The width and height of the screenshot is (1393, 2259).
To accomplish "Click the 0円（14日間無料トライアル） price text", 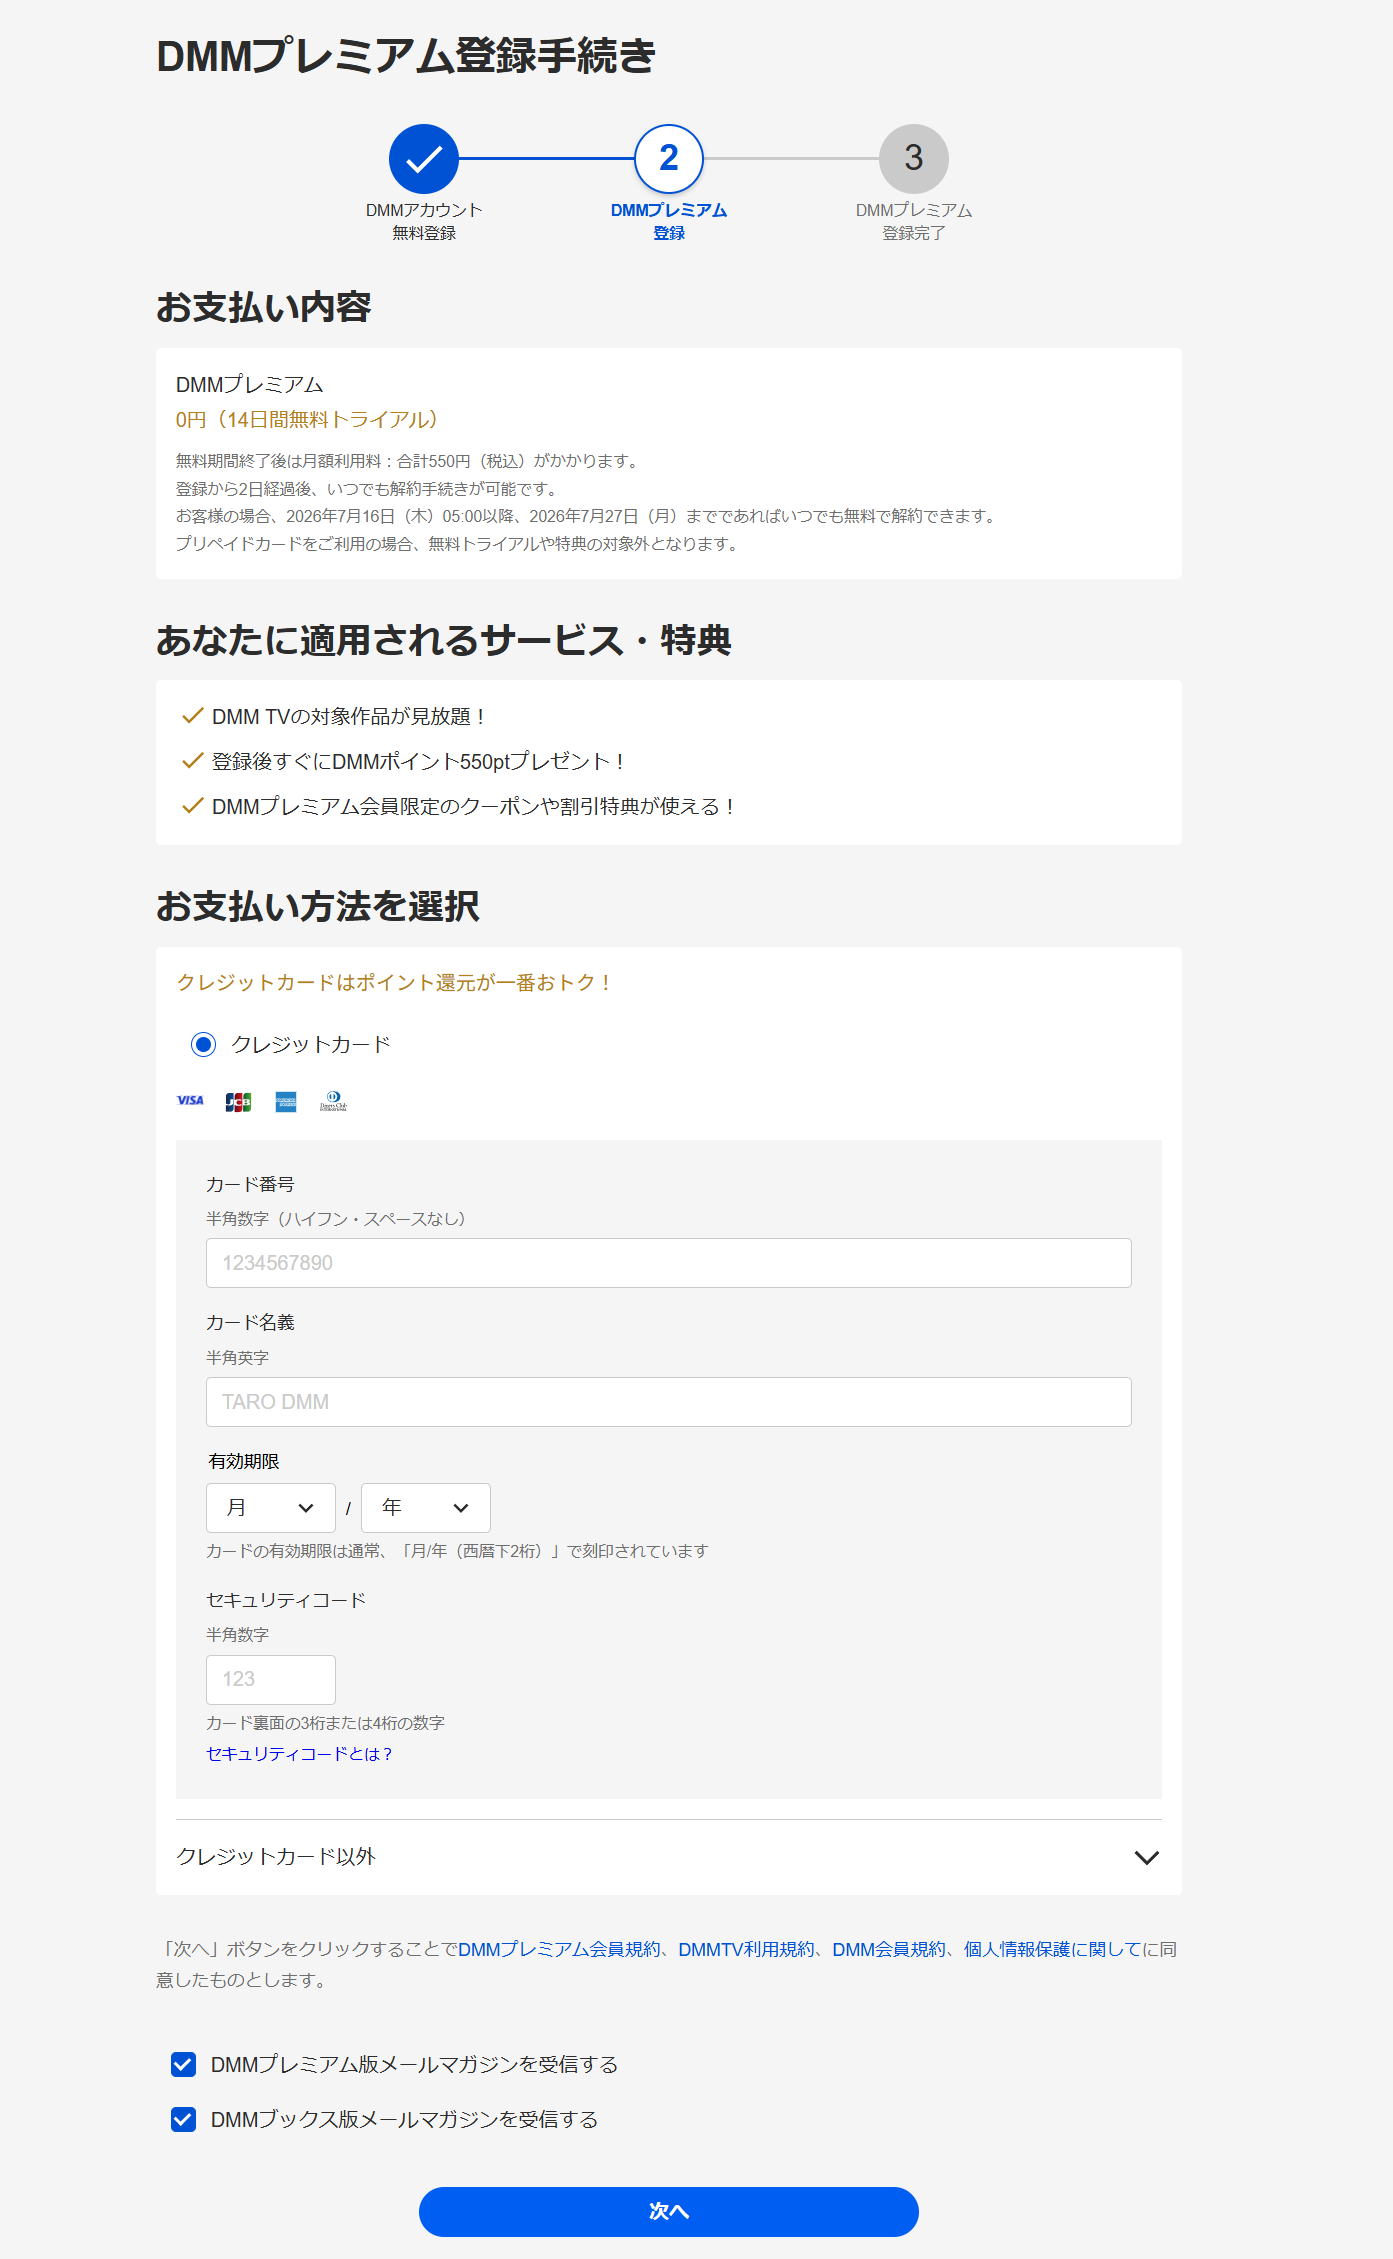I will click(307, 420).
